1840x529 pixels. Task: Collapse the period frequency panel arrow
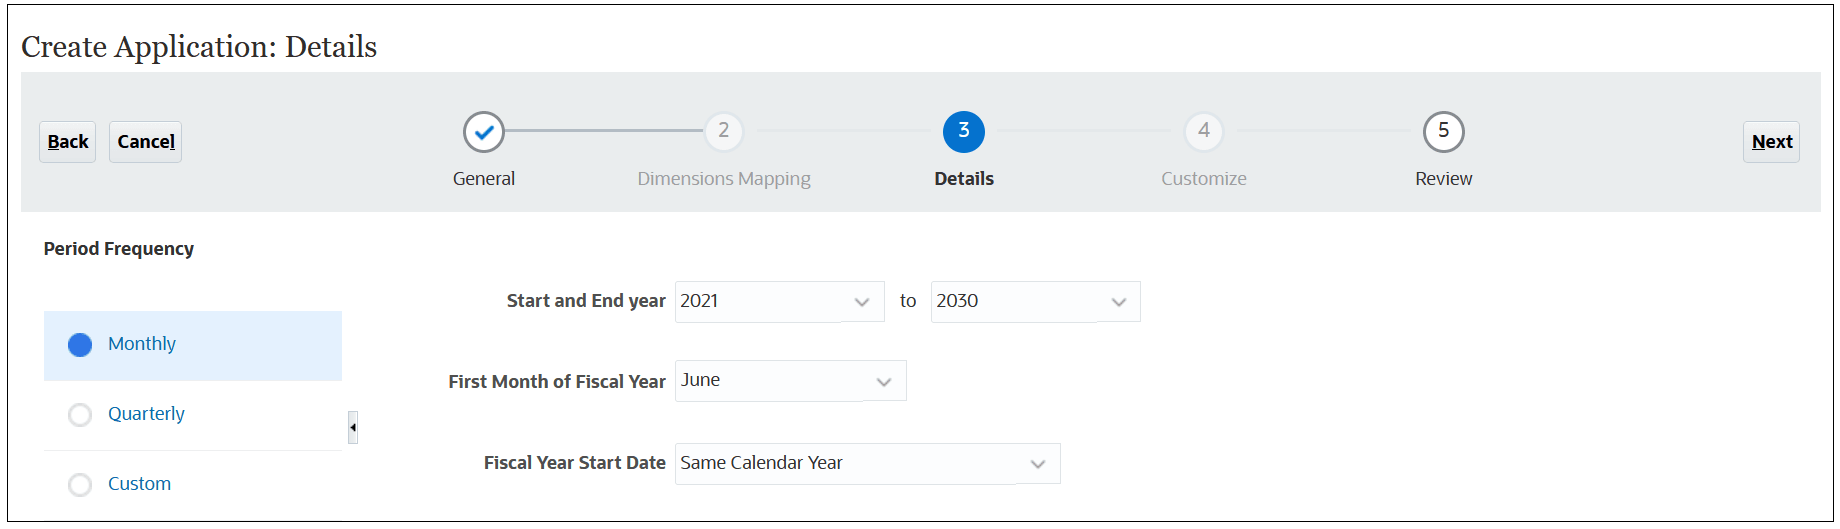point(353,427)
